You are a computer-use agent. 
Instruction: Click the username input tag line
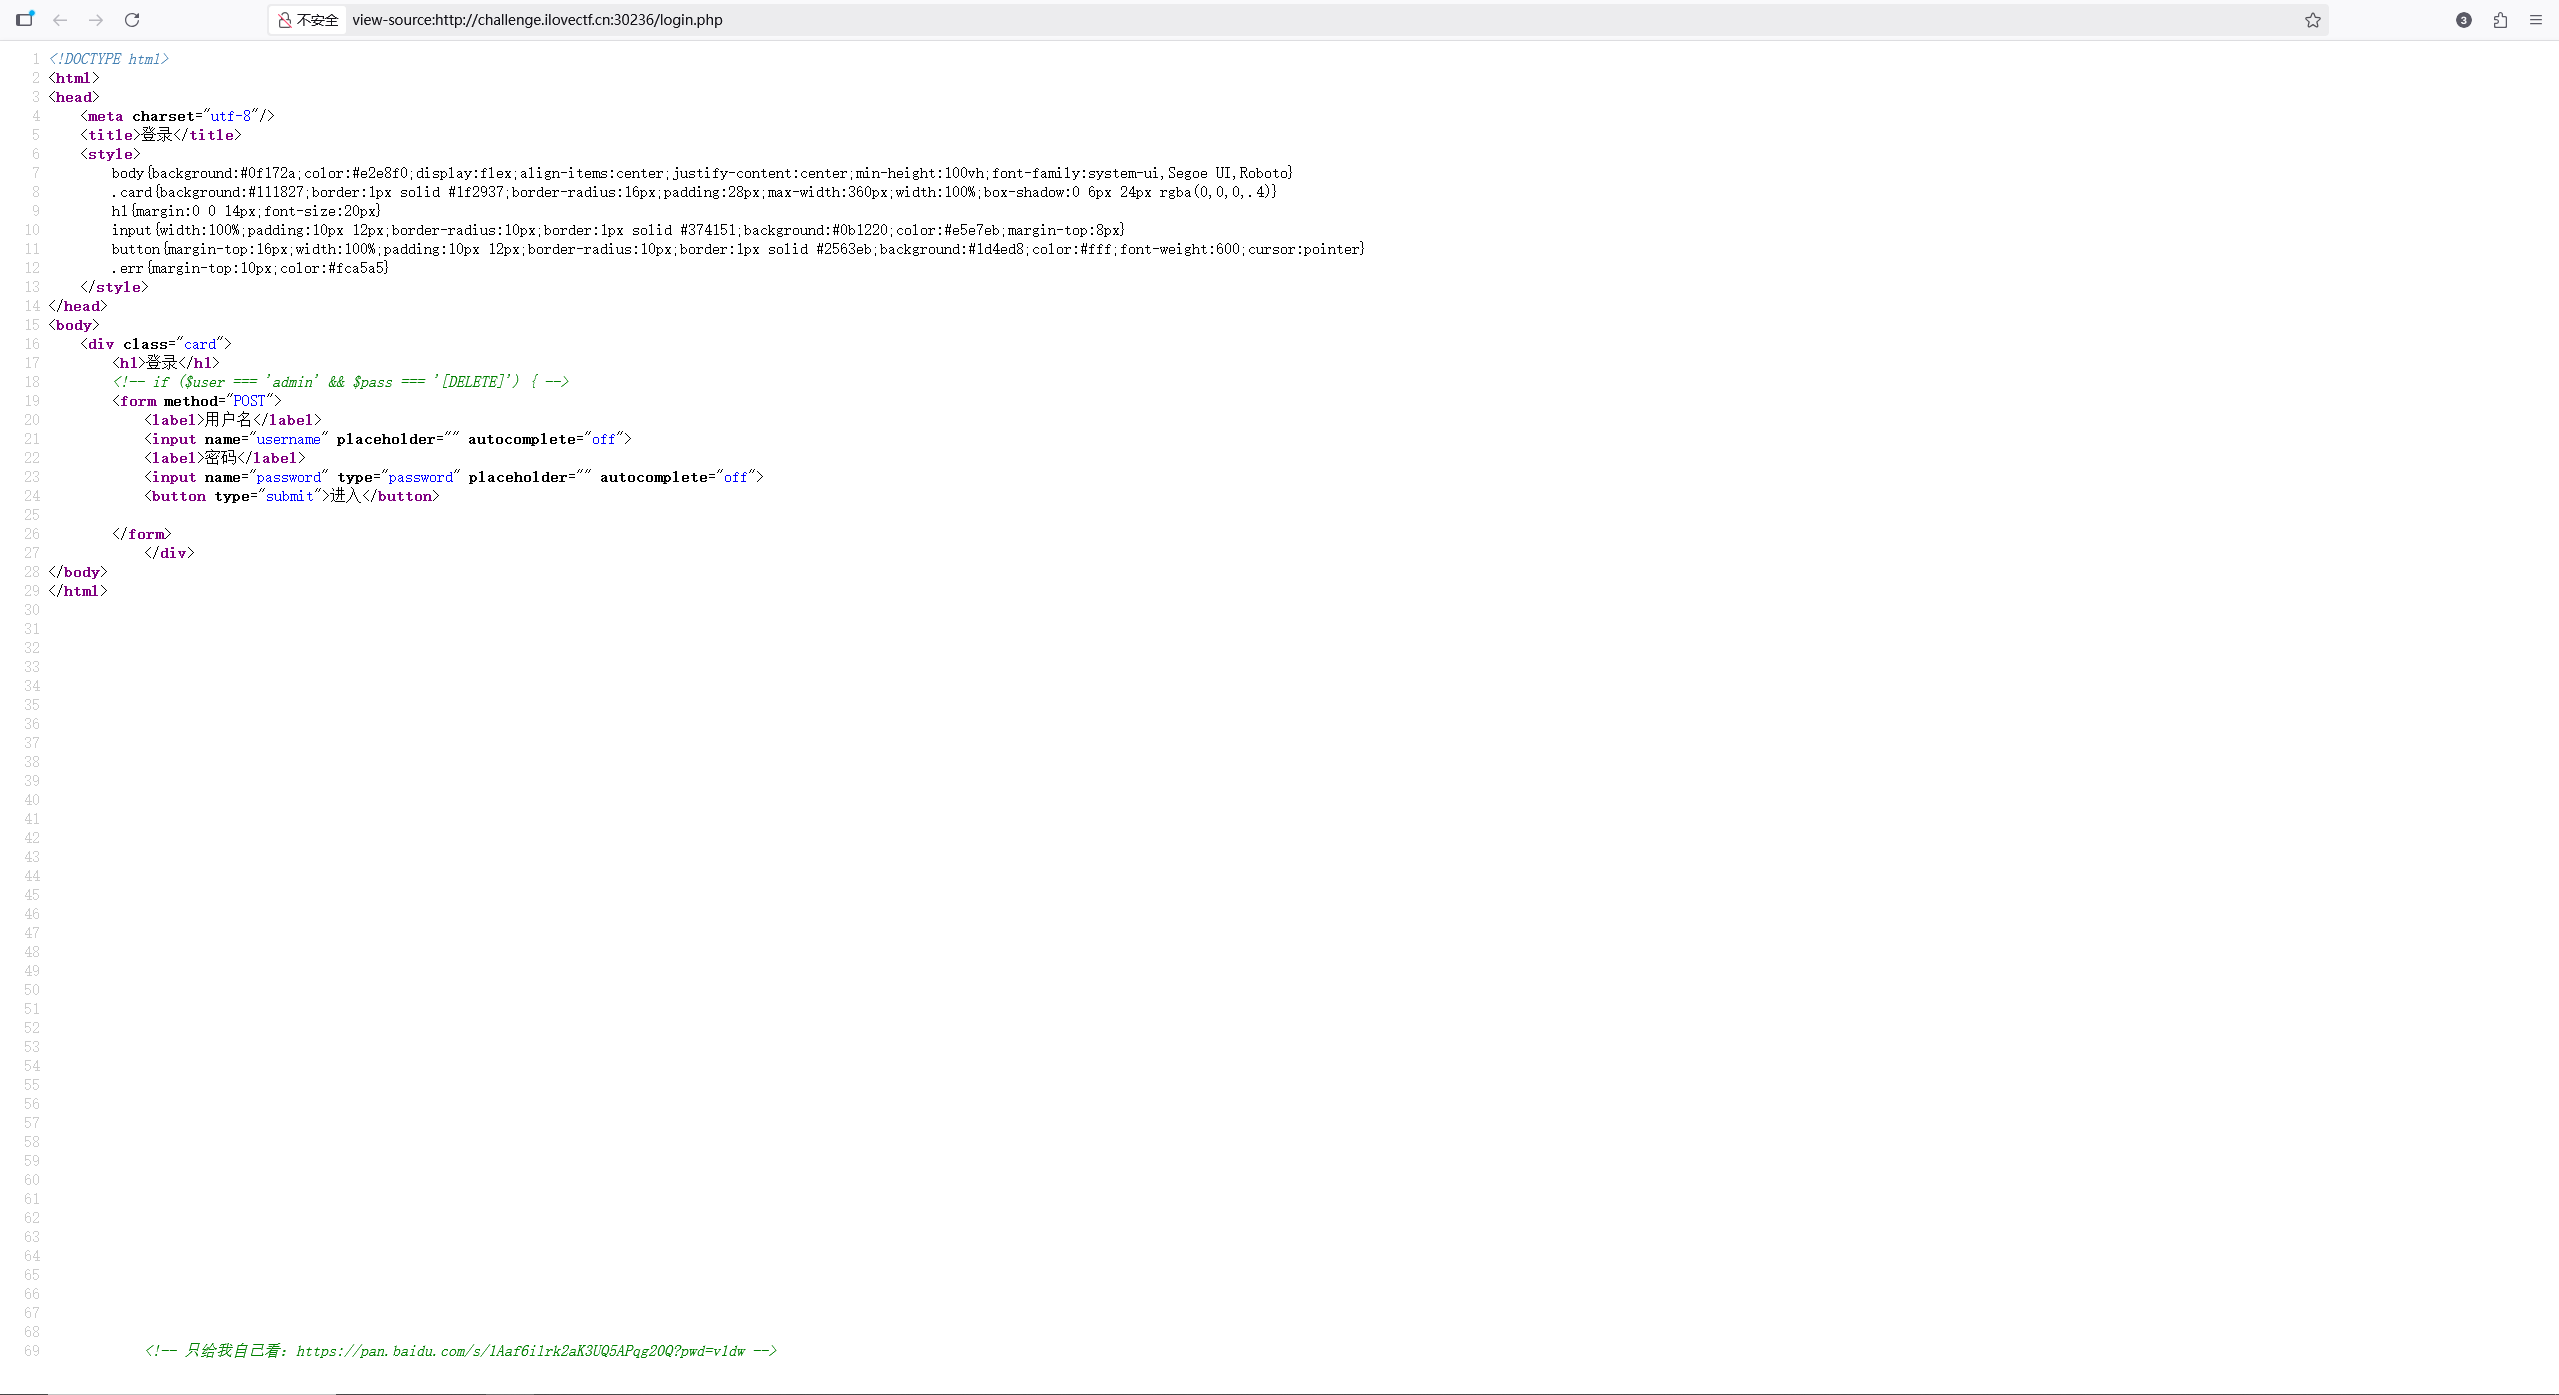pos(387,439)
